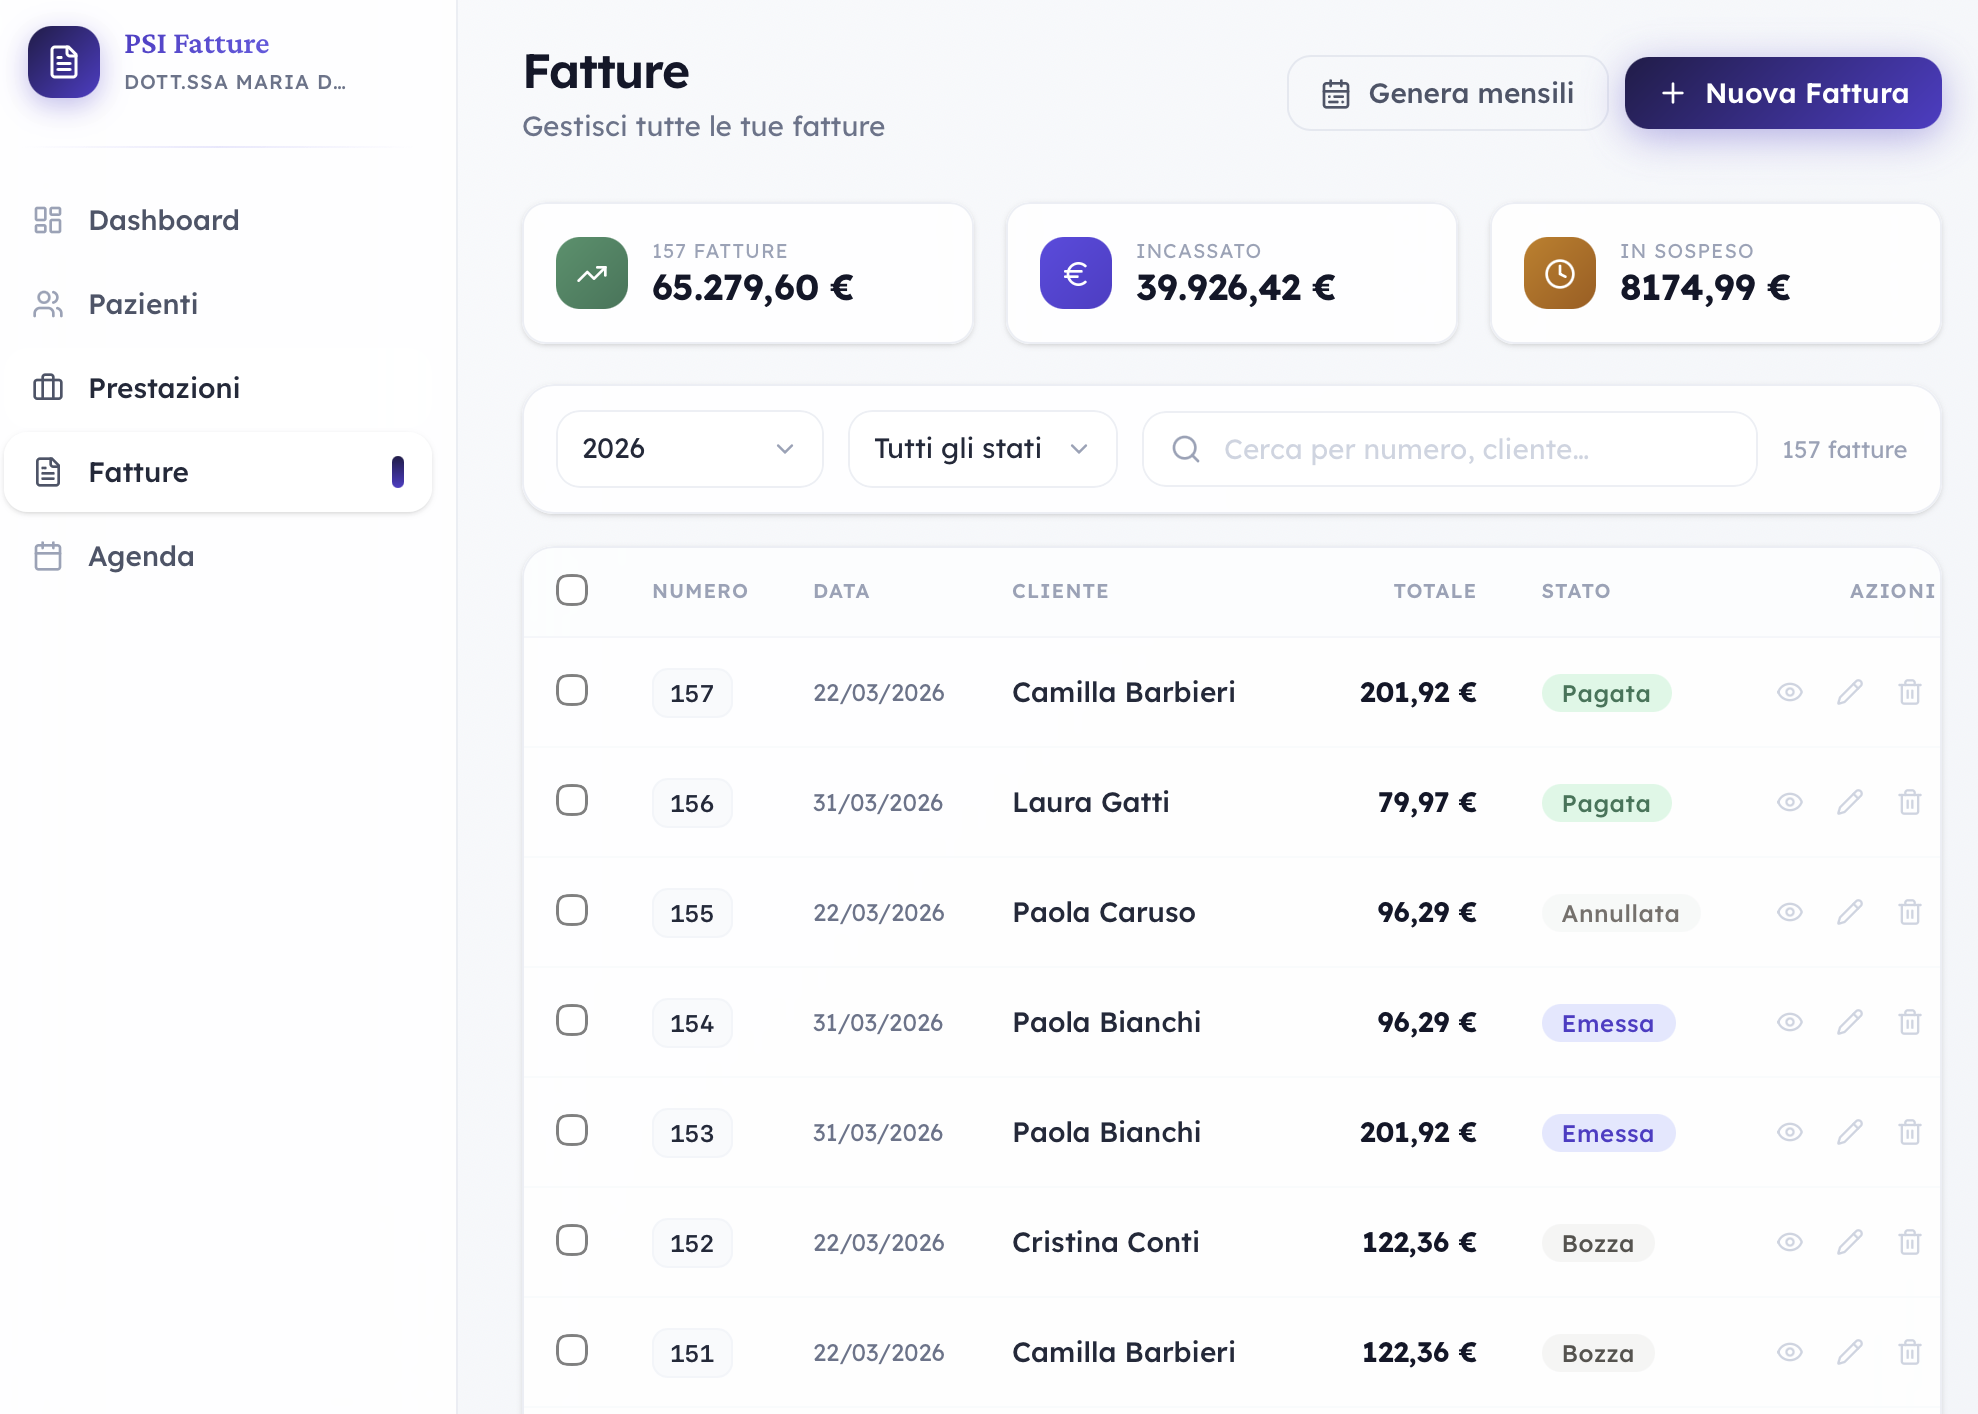The height and width of the screenshot is (1414, 1978).
Task: Click the PSI Fatture logo icon
Action: pyautogui.click(x=64, y=62)
